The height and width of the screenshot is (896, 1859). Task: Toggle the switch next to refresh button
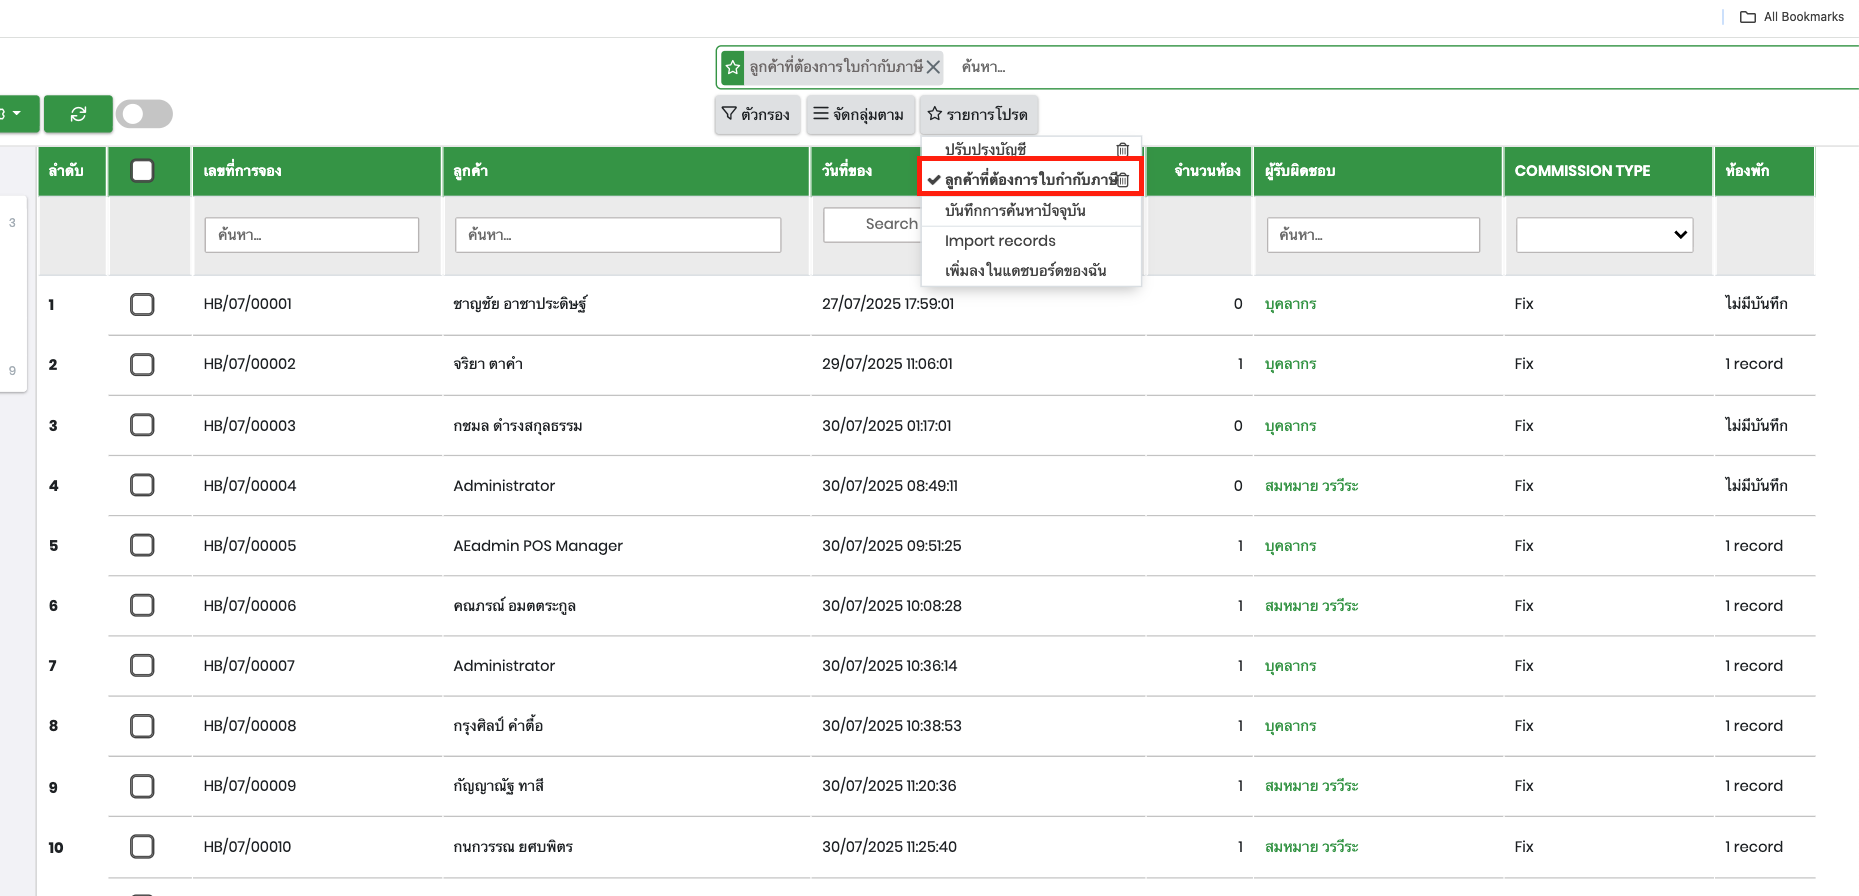[x=144, y=114]
